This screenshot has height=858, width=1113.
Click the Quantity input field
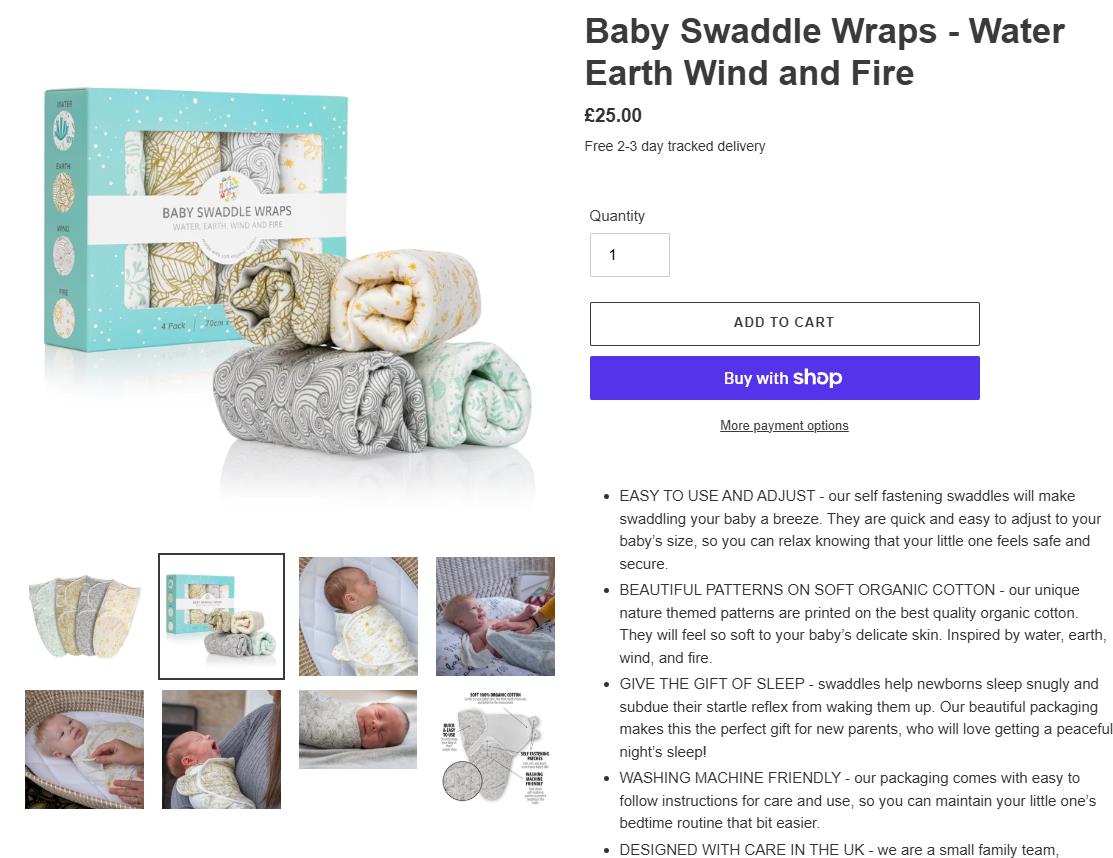point(630,255)
